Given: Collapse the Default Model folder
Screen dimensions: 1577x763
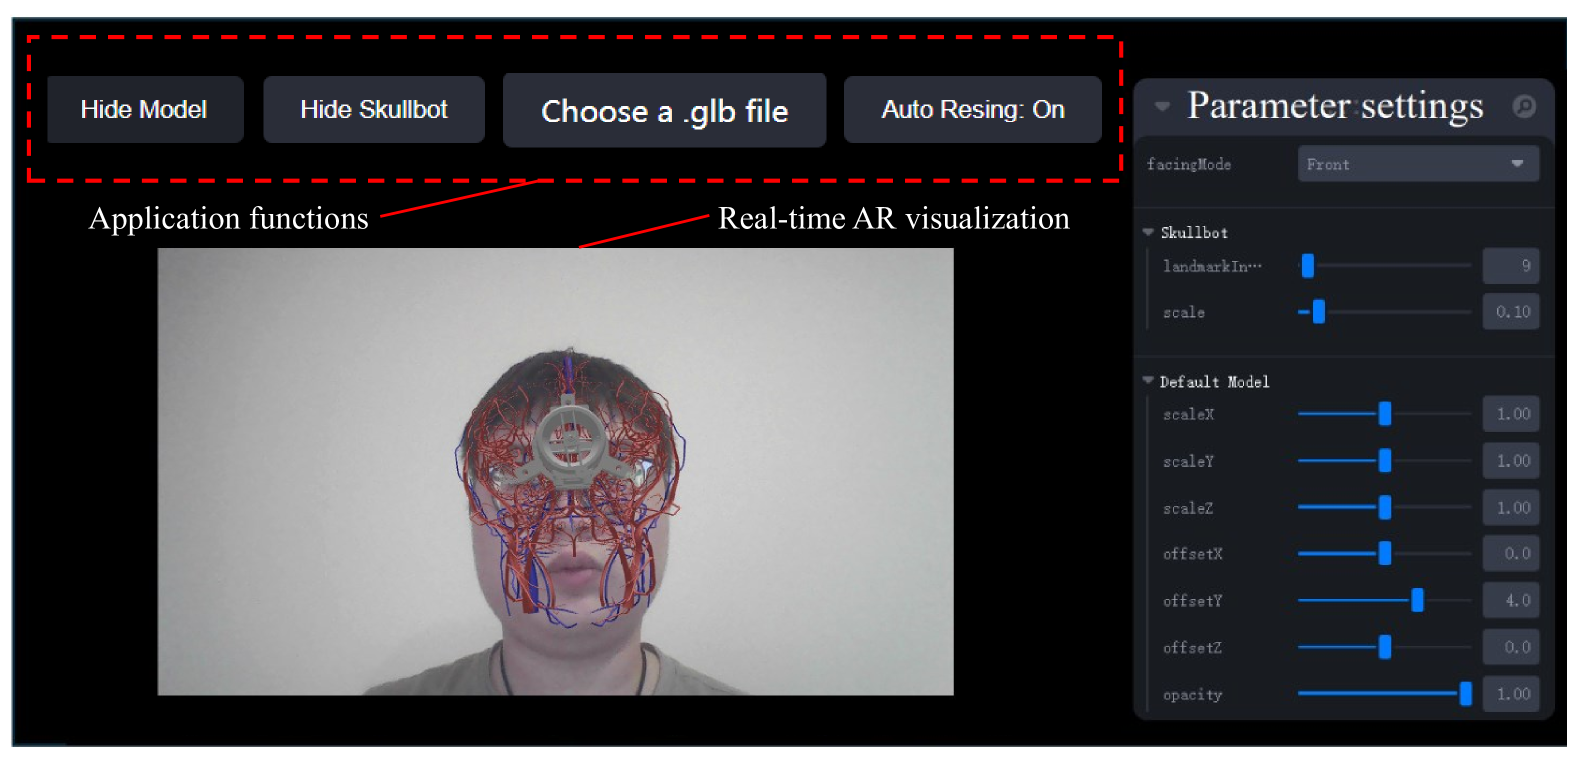Looking at the screenshot, I should [1148, 381].
